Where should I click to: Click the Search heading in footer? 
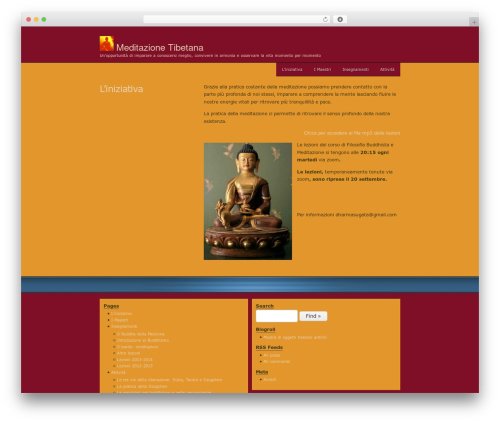(265, 306)
